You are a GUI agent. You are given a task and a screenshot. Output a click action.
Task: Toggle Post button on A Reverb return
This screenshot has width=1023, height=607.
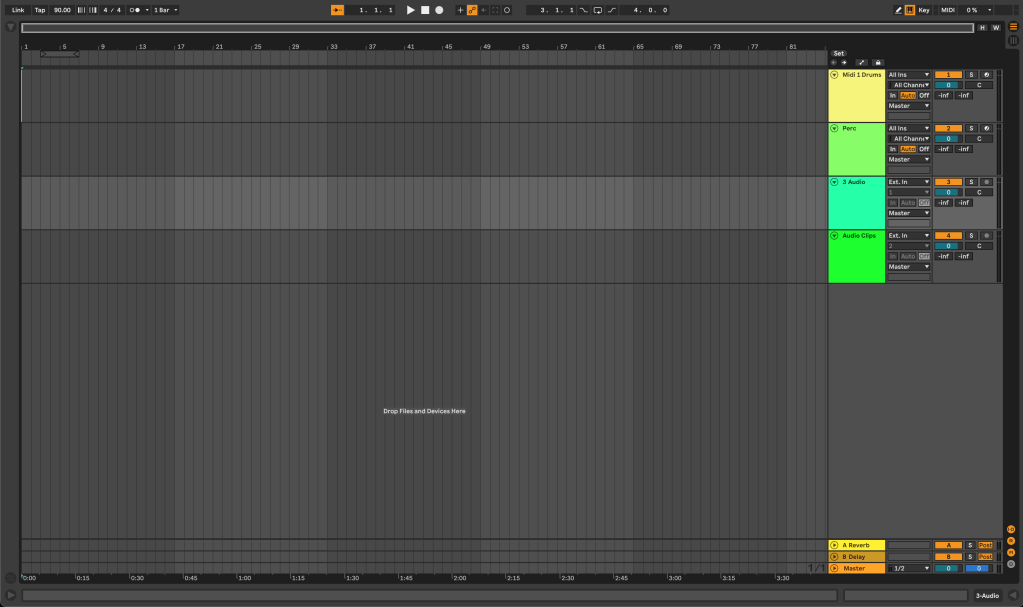(x=986, y=545)
